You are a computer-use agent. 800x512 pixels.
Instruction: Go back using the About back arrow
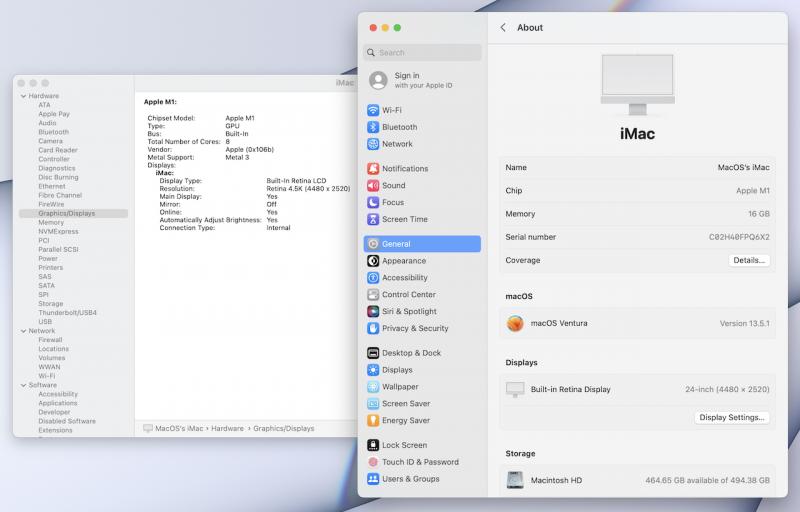[x=502, y=28]
